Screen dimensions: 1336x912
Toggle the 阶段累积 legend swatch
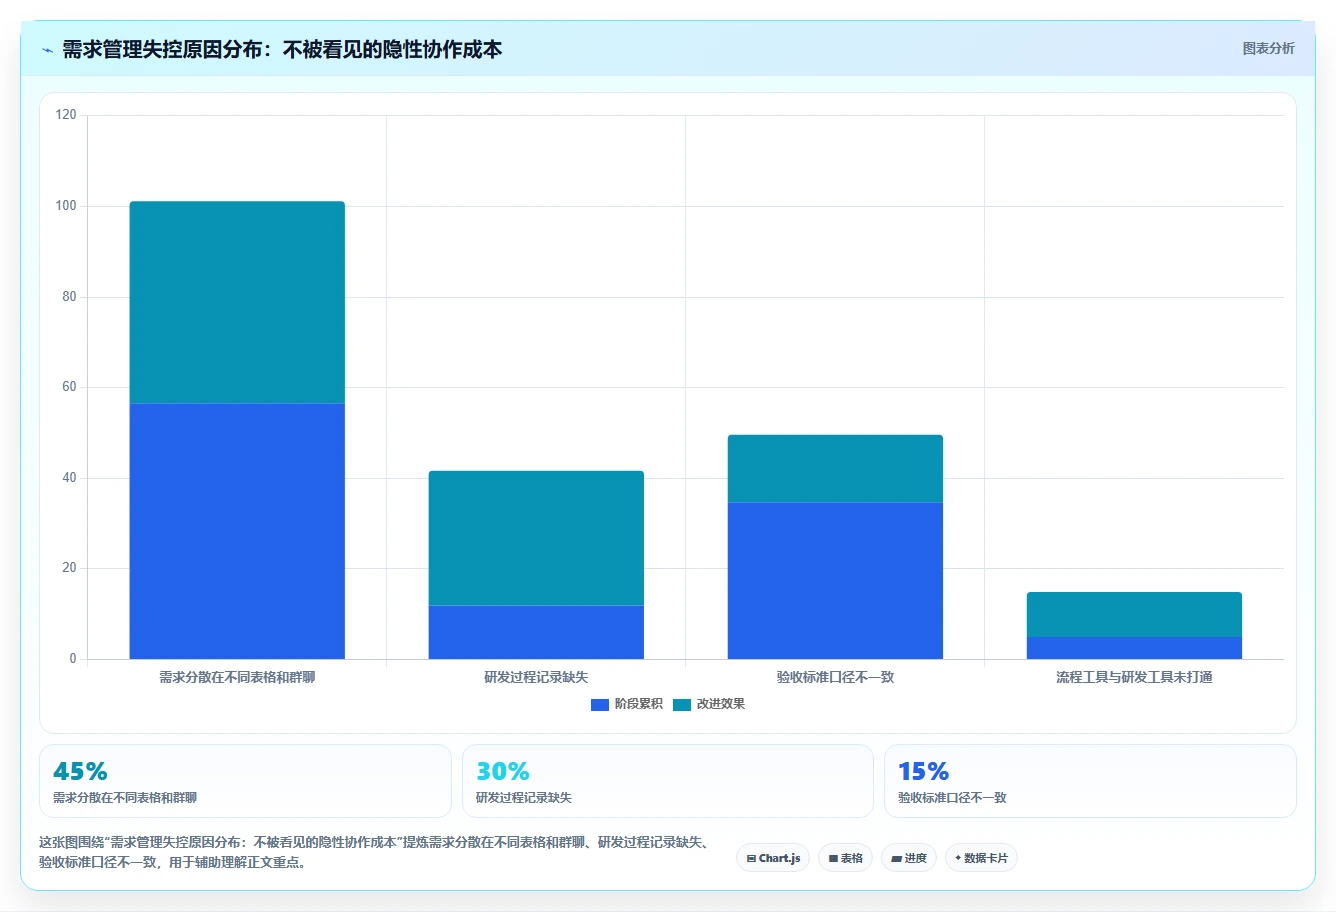click(600, 705)
